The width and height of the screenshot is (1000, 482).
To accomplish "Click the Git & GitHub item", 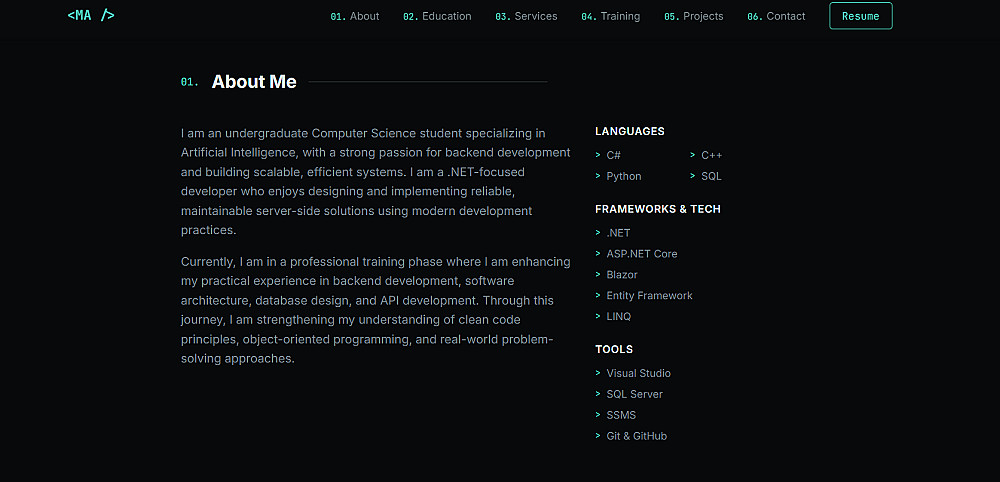I will coord(636,436).
